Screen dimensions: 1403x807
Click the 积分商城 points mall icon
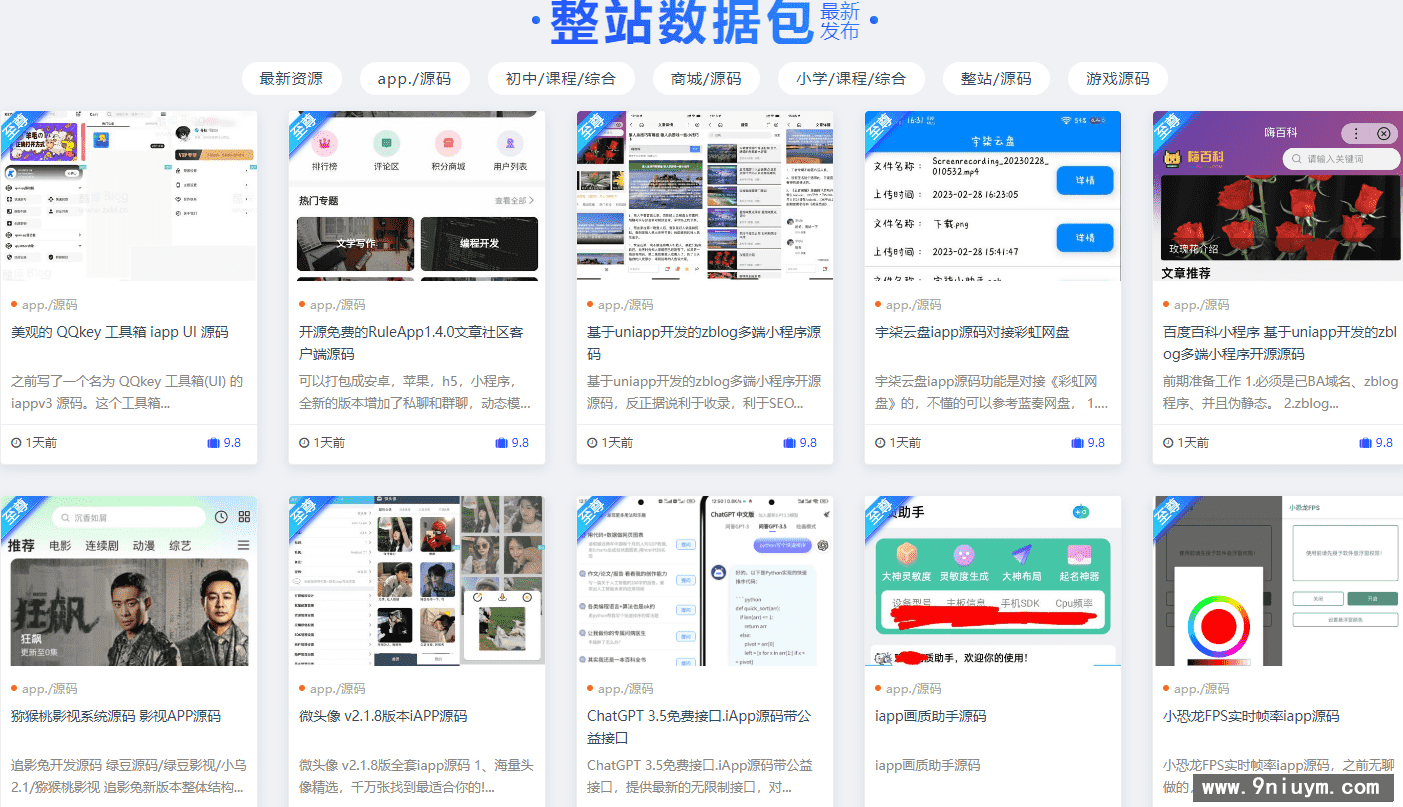pyautogui.click(x=448, y=143)
